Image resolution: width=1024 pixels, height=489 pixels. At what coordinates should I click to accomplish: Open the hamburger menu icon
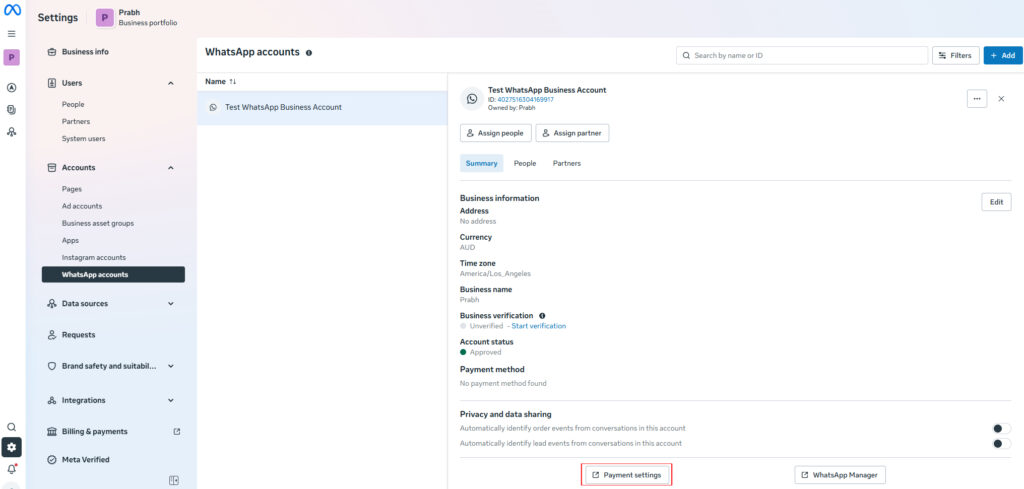coord(12,34)
